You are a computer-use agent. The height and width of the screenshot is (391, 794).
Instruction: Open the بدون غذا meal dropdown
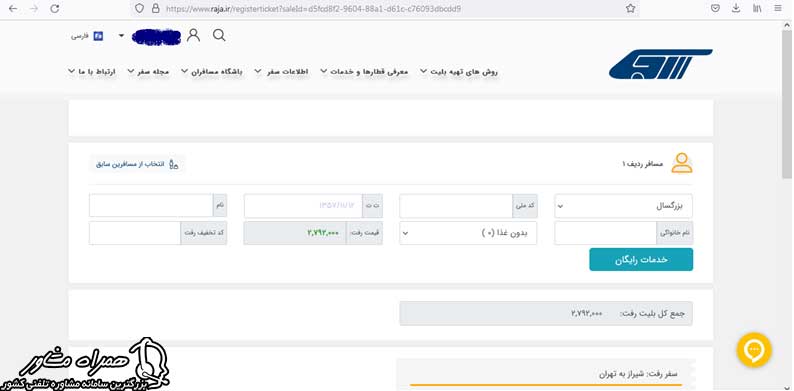point(468,233)
